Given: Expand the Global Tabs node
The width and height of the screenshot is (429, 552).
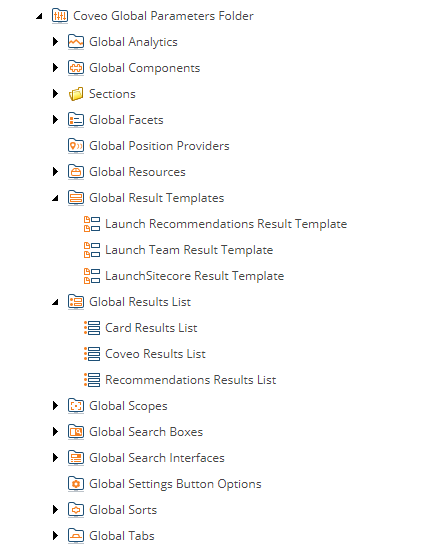Looking at the screenshot, I should tap(55, 536).
